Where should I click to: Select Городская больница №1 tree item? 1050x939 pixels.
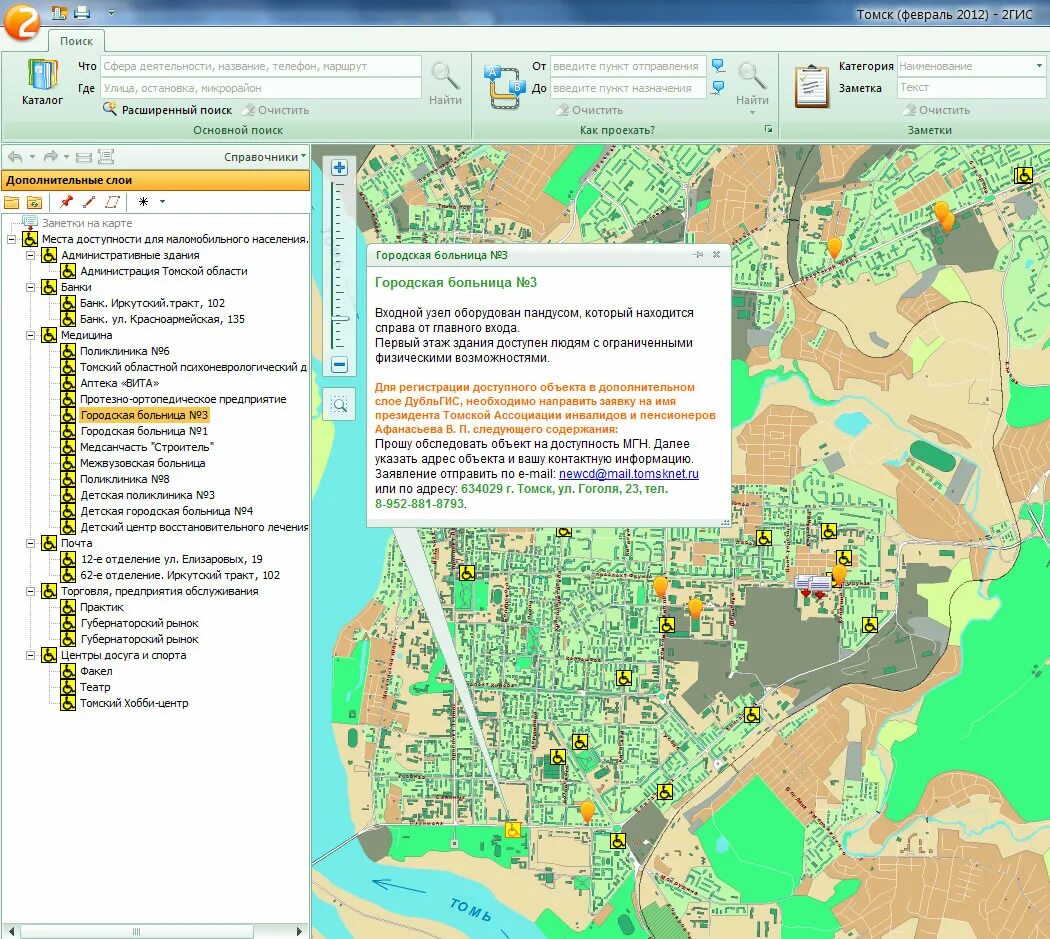point(144,431)
